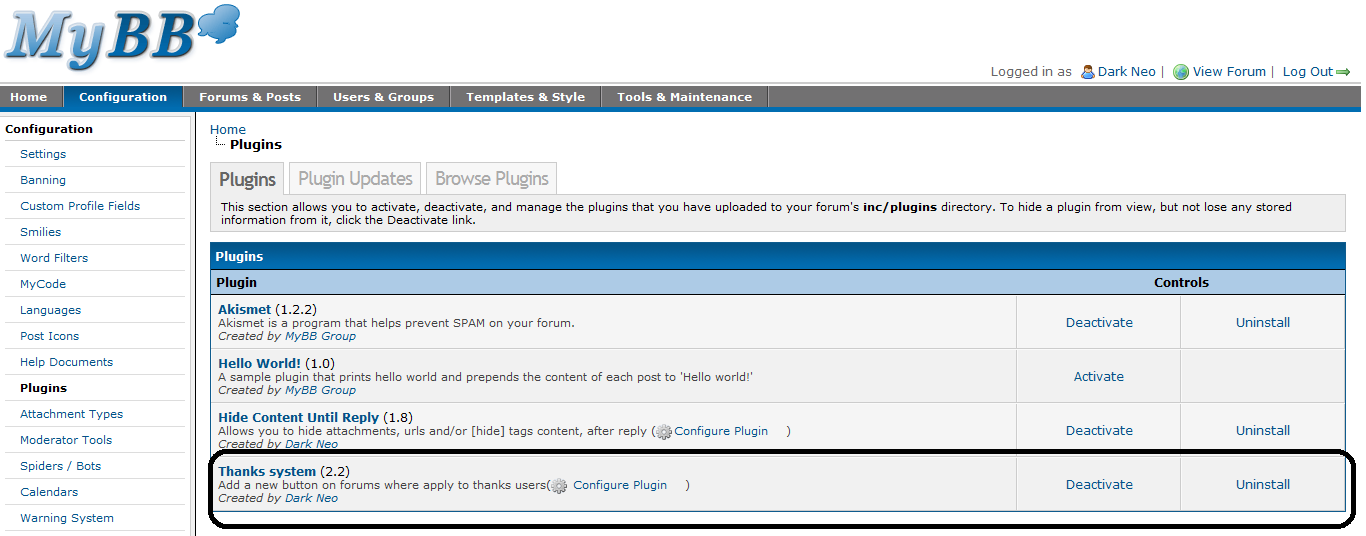Open the Templates & Style menu

click(x=526, y=97)
